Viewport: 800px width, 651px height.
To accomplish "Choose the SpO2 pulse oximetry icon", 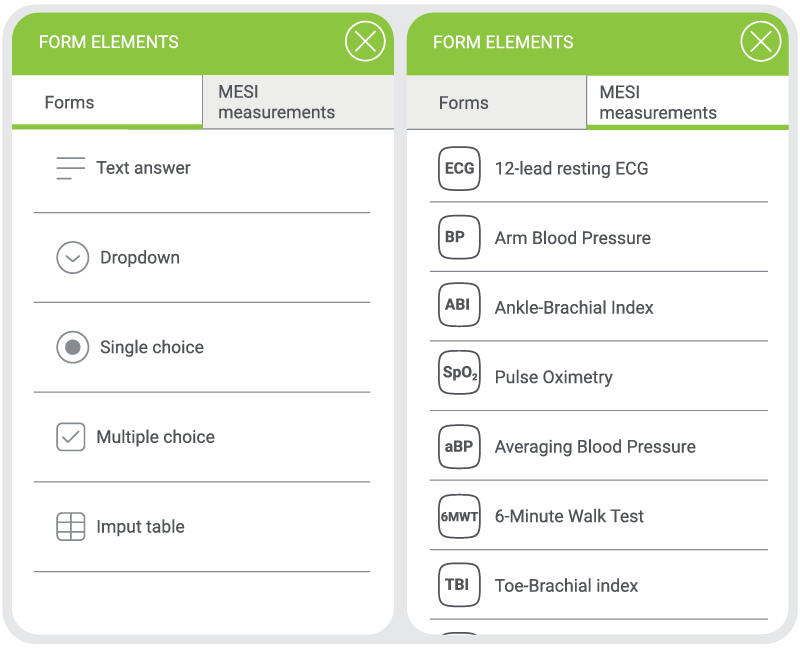I will (x=459, y=376).
